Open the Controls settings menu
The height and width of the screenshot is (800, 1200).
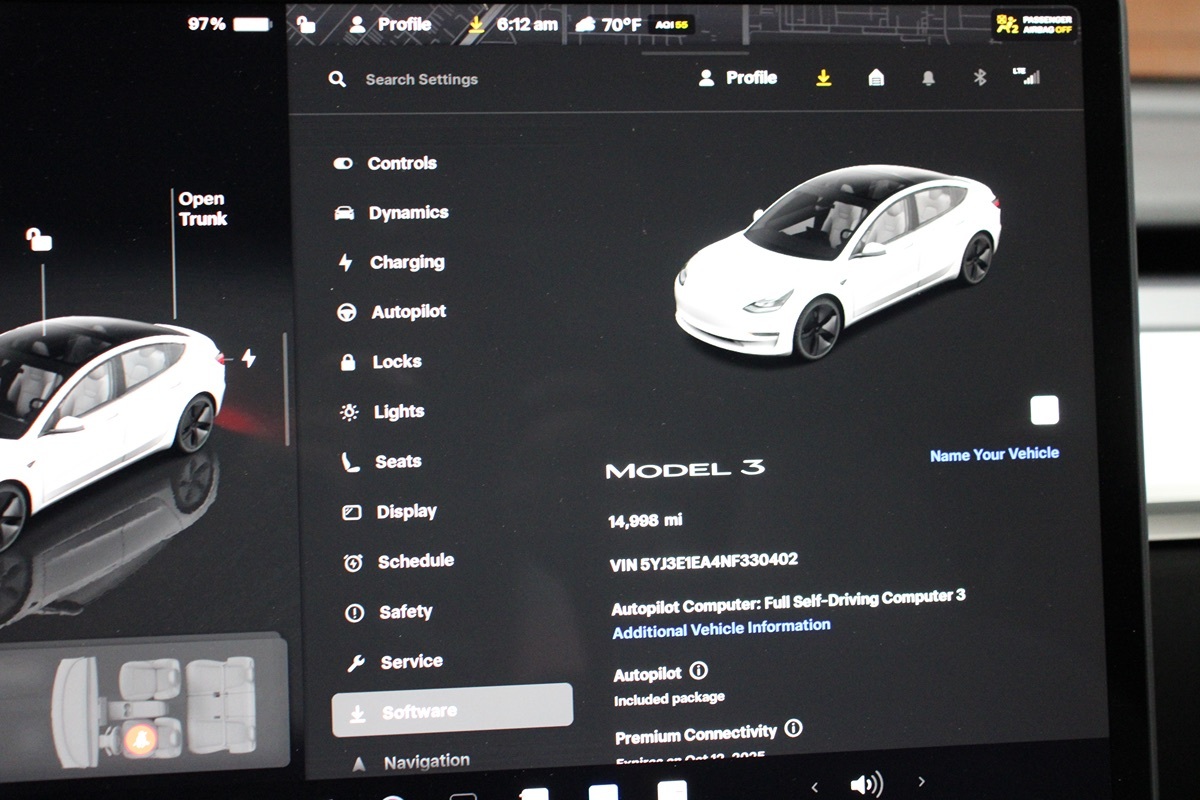pos(401,163)
